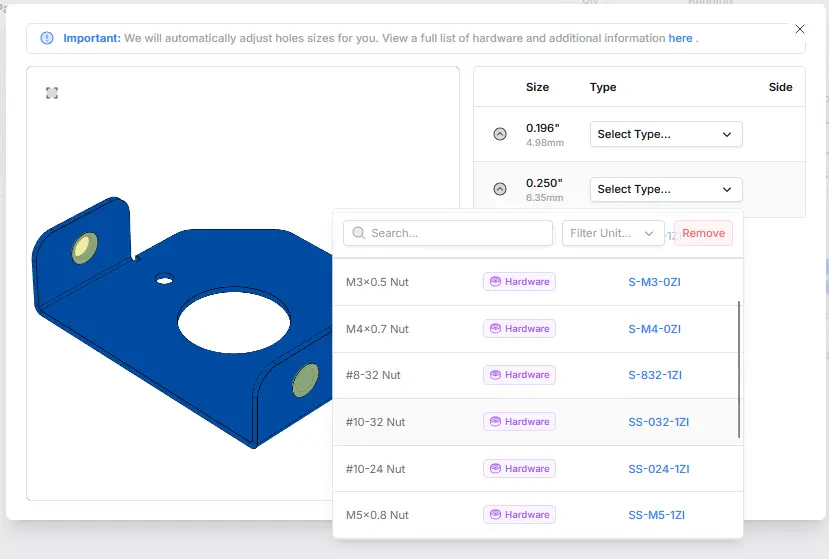Screen dimensions: 829x559
Task: Choose the M4×0.7 Nut option
Action: (377, 329)
